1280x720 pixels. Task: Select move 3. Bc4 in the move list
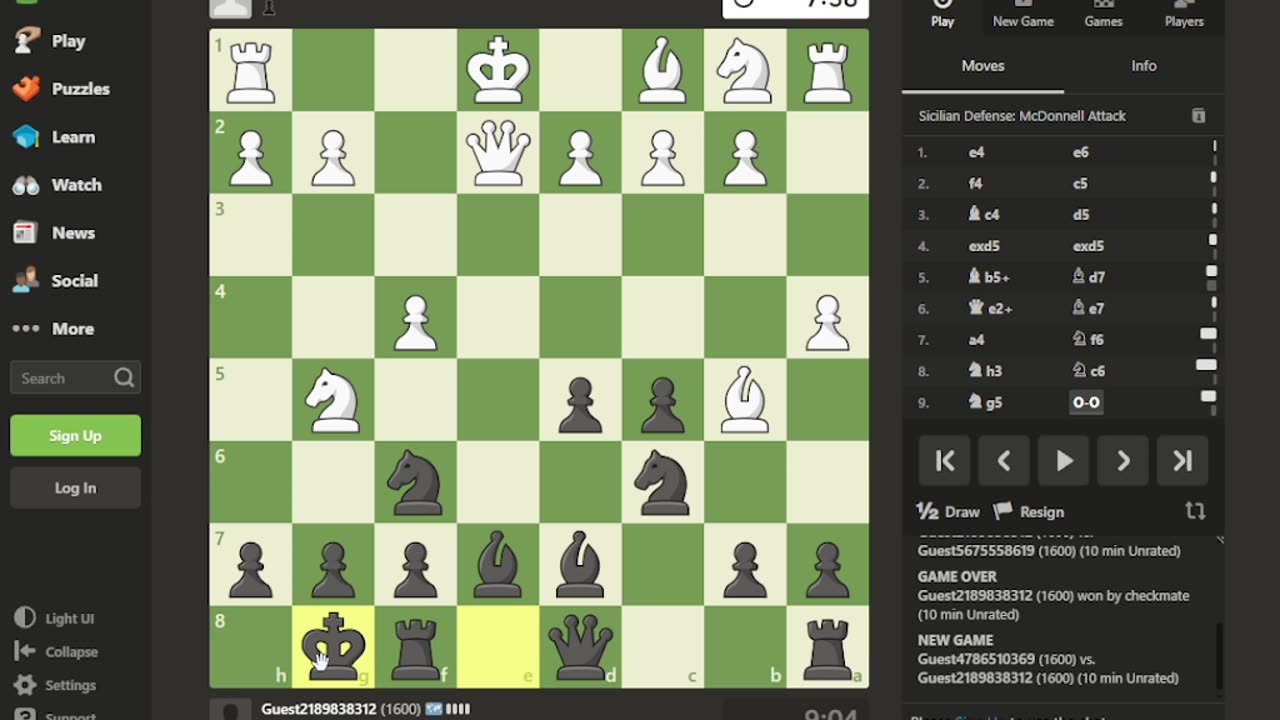click(x=984, y=215)
